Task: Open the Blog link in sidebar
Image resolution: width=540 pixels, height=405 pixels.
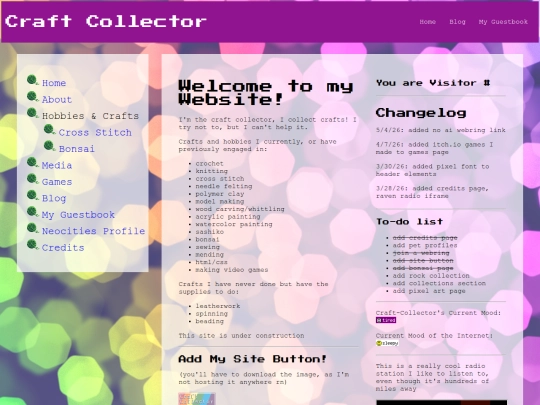Action: coord(54,198)
